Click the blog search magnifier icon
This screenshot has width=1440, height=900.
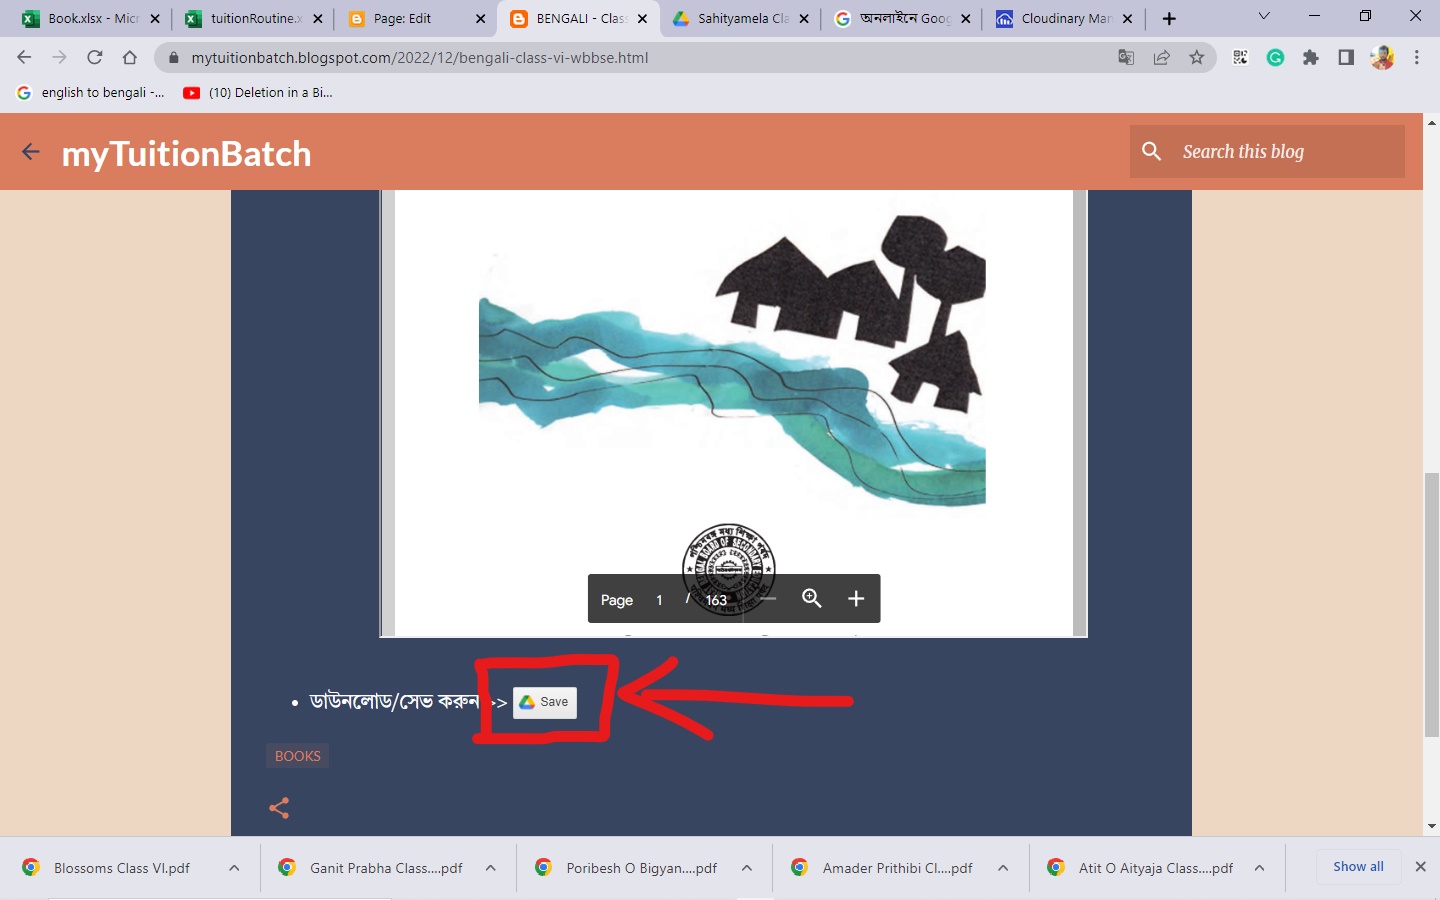click(x=1152, y=151)
